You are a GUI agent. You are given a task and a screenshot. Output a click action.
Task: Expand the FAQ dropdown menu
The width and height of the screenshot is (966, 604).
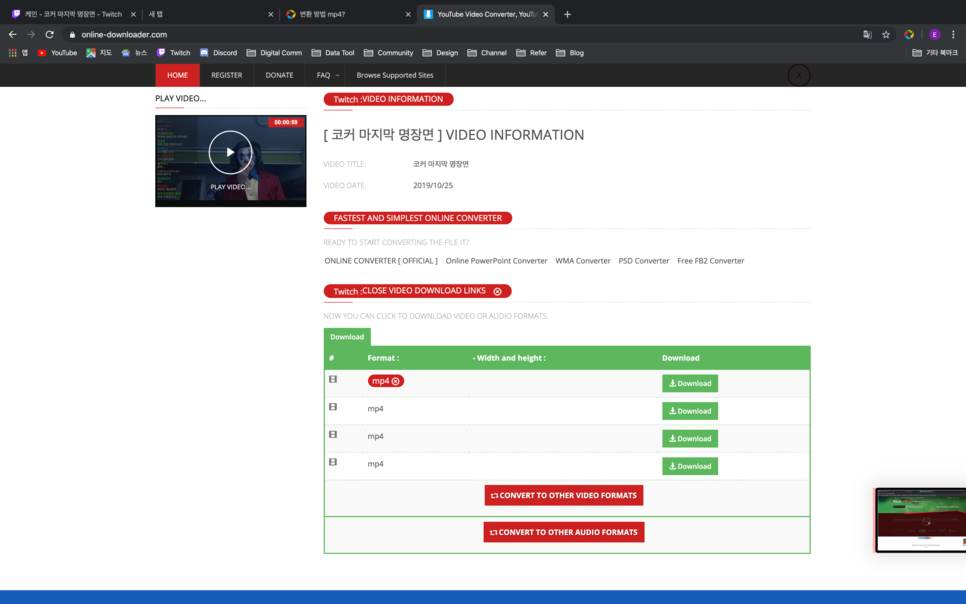tap(328, 75)
